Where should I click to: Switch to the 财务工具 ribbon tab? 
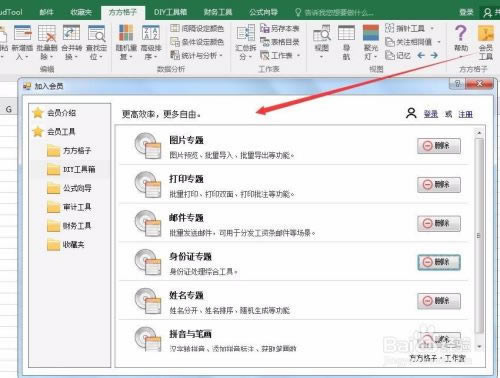point(218,12)
